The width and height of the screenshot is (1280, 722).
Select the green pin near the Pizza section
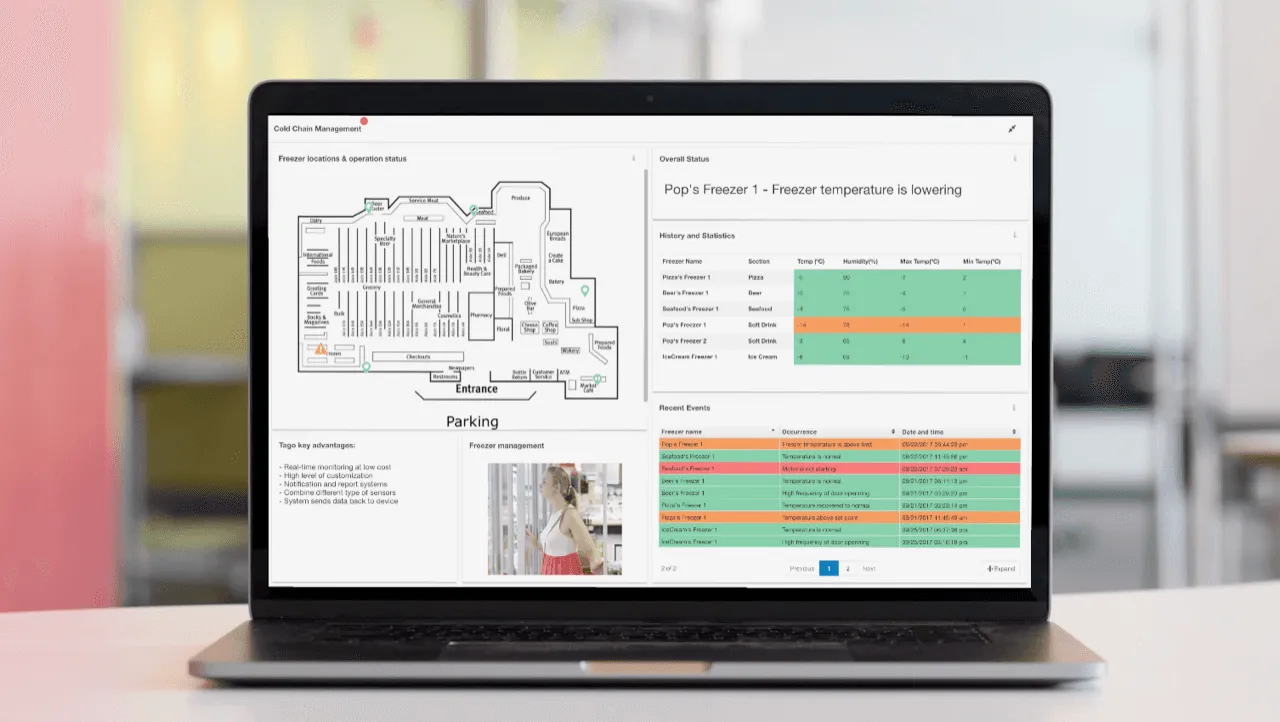pyautogui.click(x=585, y=291)
